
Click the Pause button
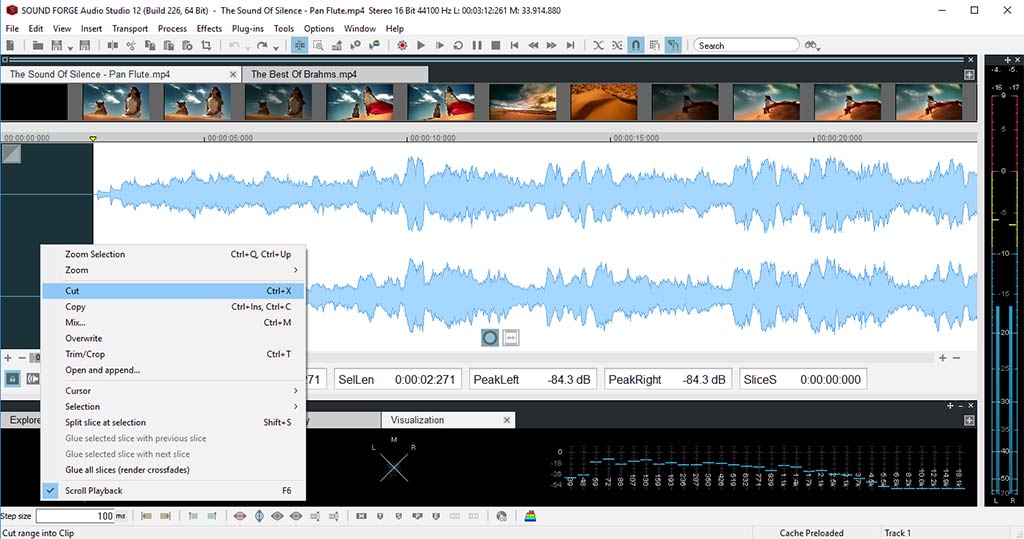click(x=477, y=45)
